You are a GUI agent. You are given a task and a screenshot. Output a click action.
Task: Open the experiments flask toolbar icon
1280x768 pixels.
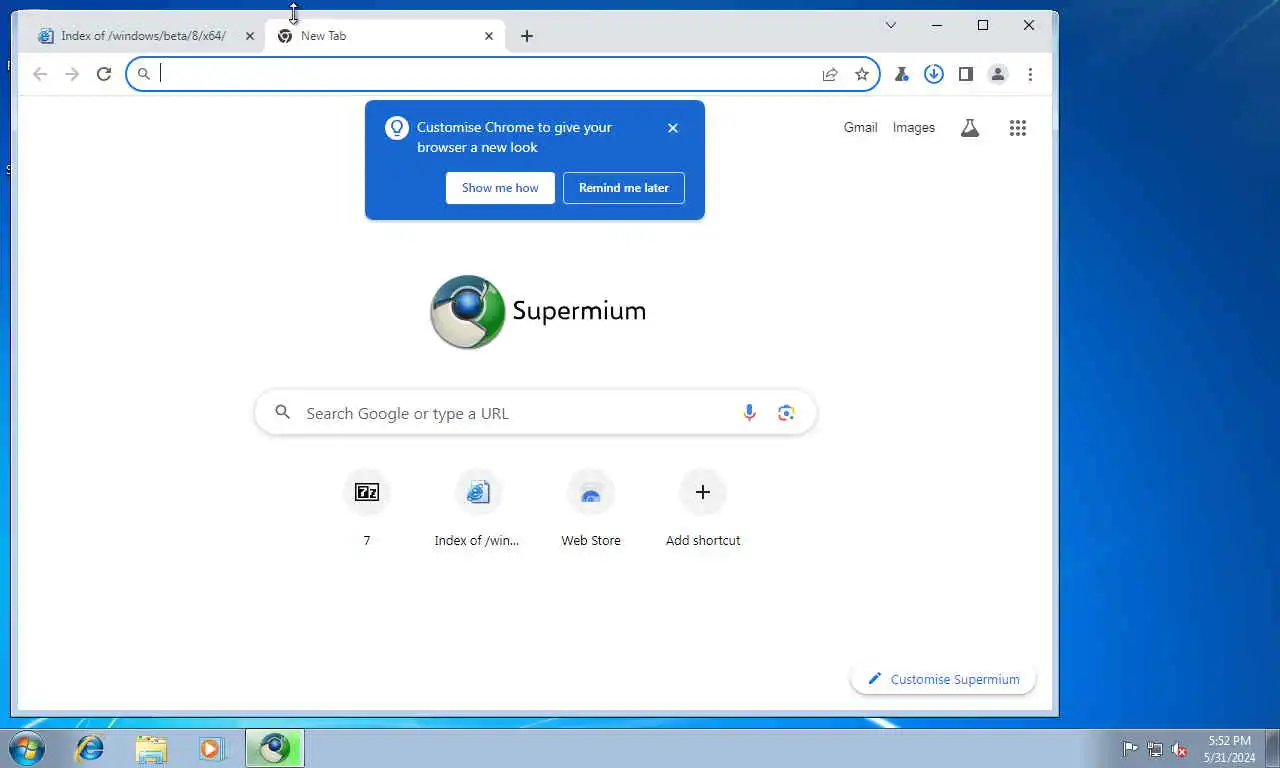(x=901, y=74)
